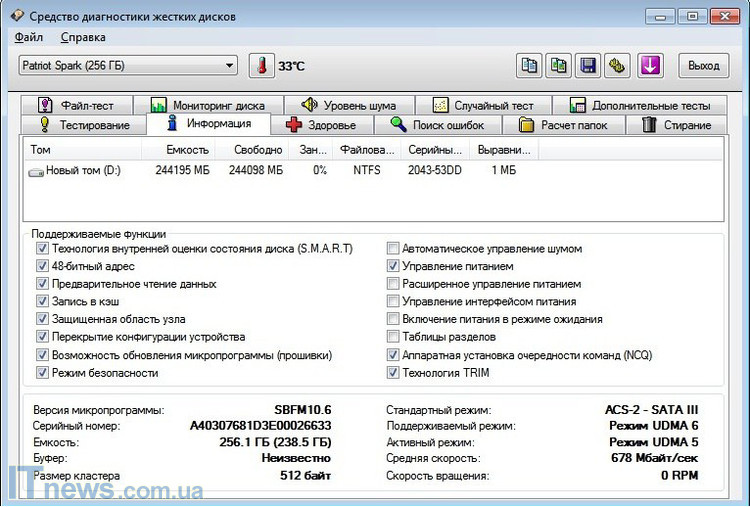Image resolution: width=750 pixels, height=507 pixels.
Task: Open the Поиск ошибок magnifier tab
Action: click(437, 125)
